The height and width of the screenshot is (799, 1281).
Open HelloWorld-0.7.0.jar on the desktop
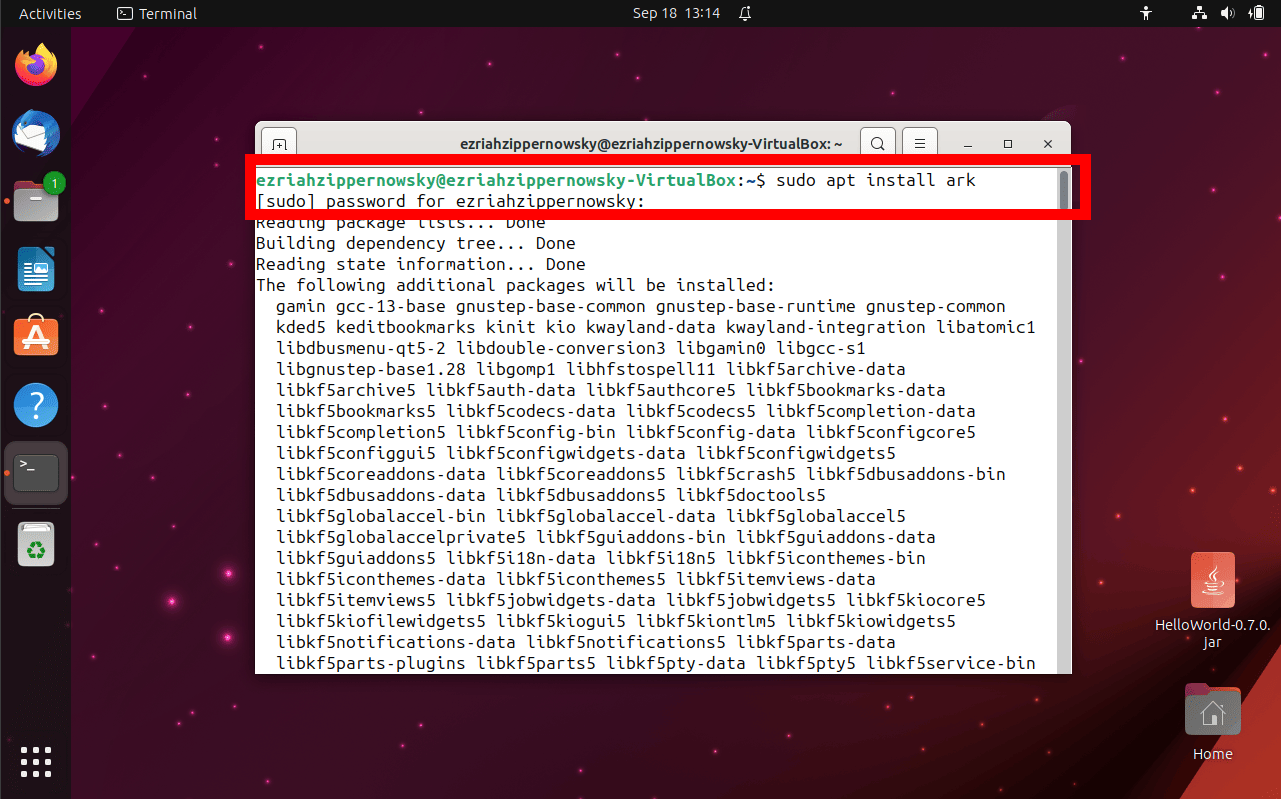[1212, 579]
